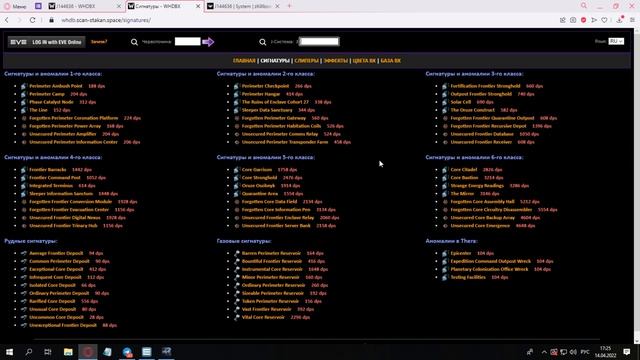
Task: Click the taskbar clock showing 17:25
Action: click(606, 352)
